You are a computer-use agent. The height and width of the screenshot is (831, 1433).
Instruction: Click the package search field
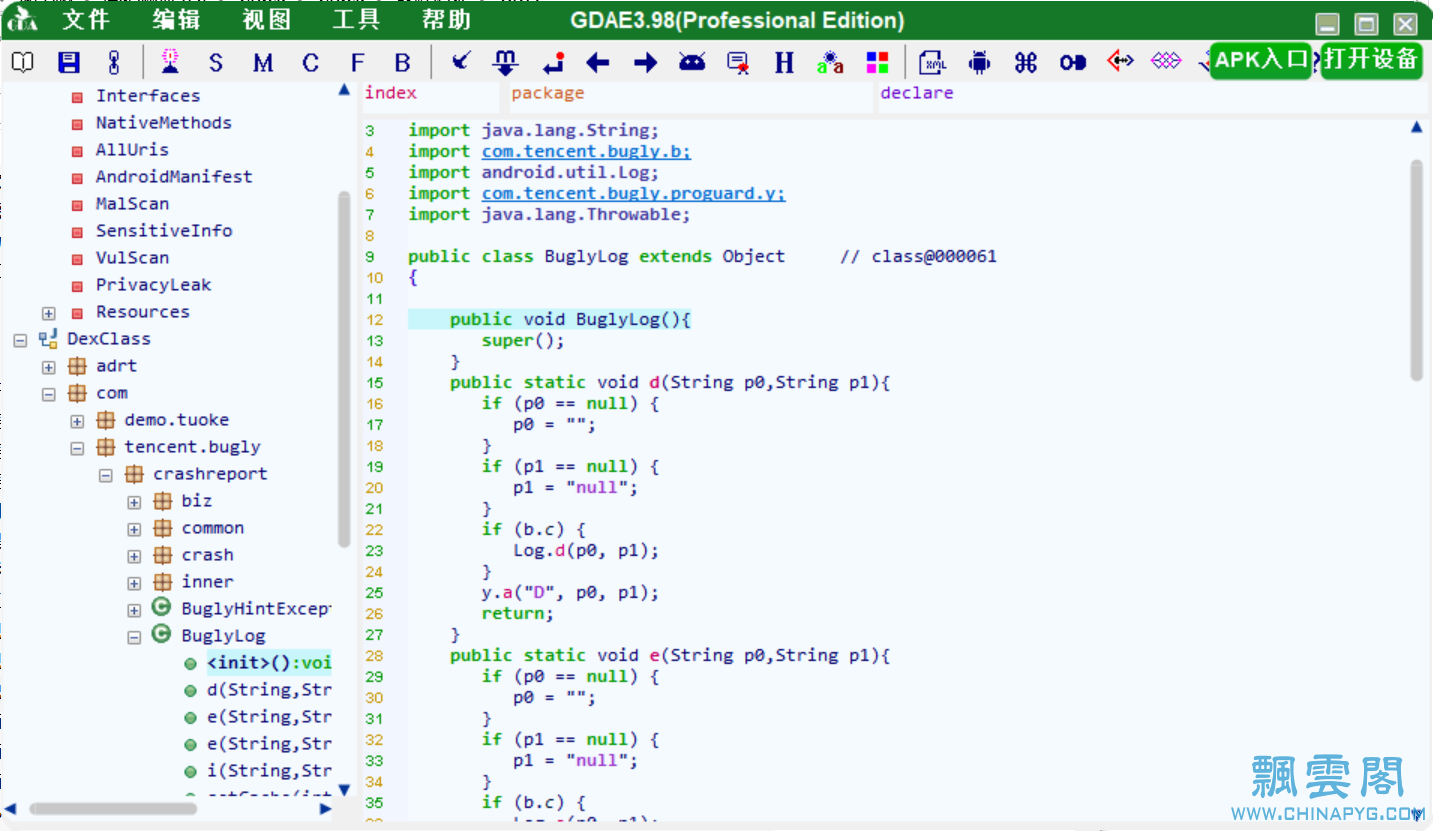(690, 96)
